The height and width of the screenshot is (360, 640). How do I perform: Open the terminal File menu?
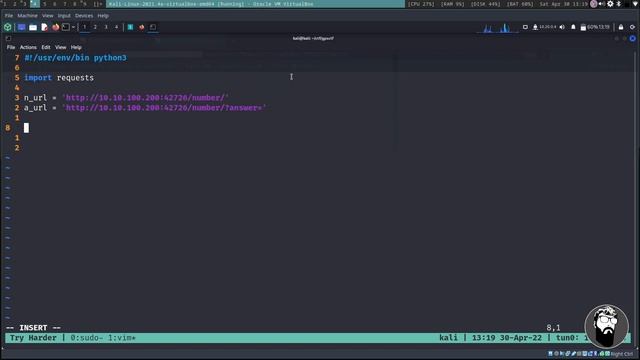point(11,47)
